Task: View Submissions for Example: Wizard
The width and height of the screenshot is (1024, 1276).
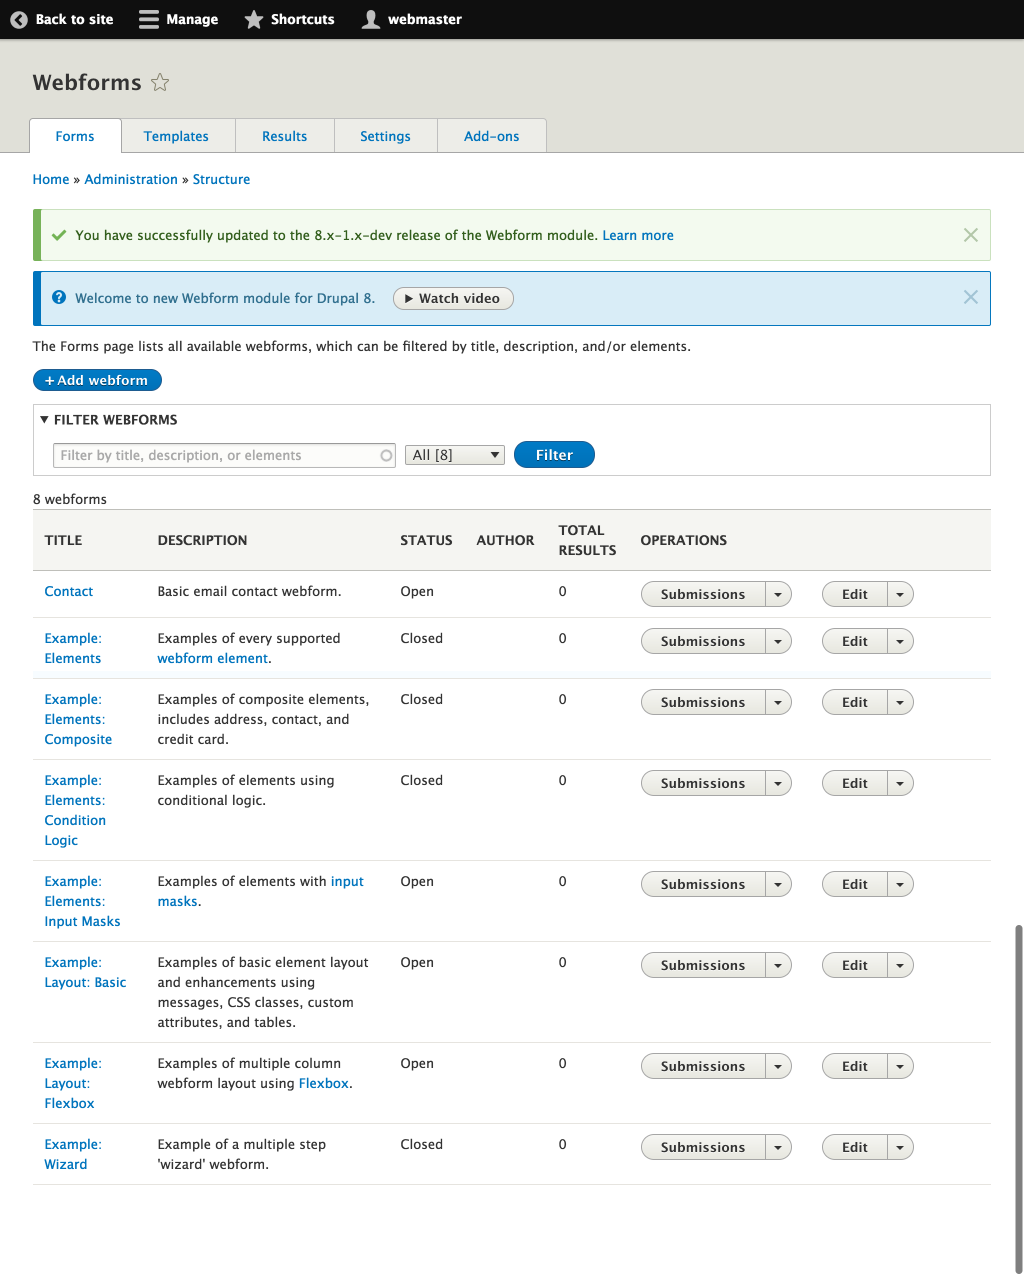Action: pyautogui.click(x=703, y=1147)
